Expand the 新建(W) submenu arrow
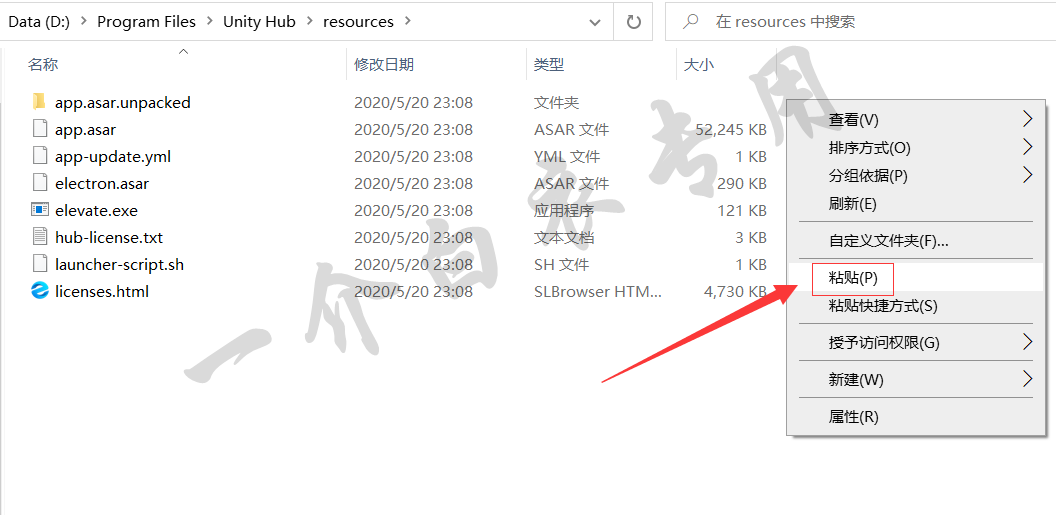 (1027, 379)
